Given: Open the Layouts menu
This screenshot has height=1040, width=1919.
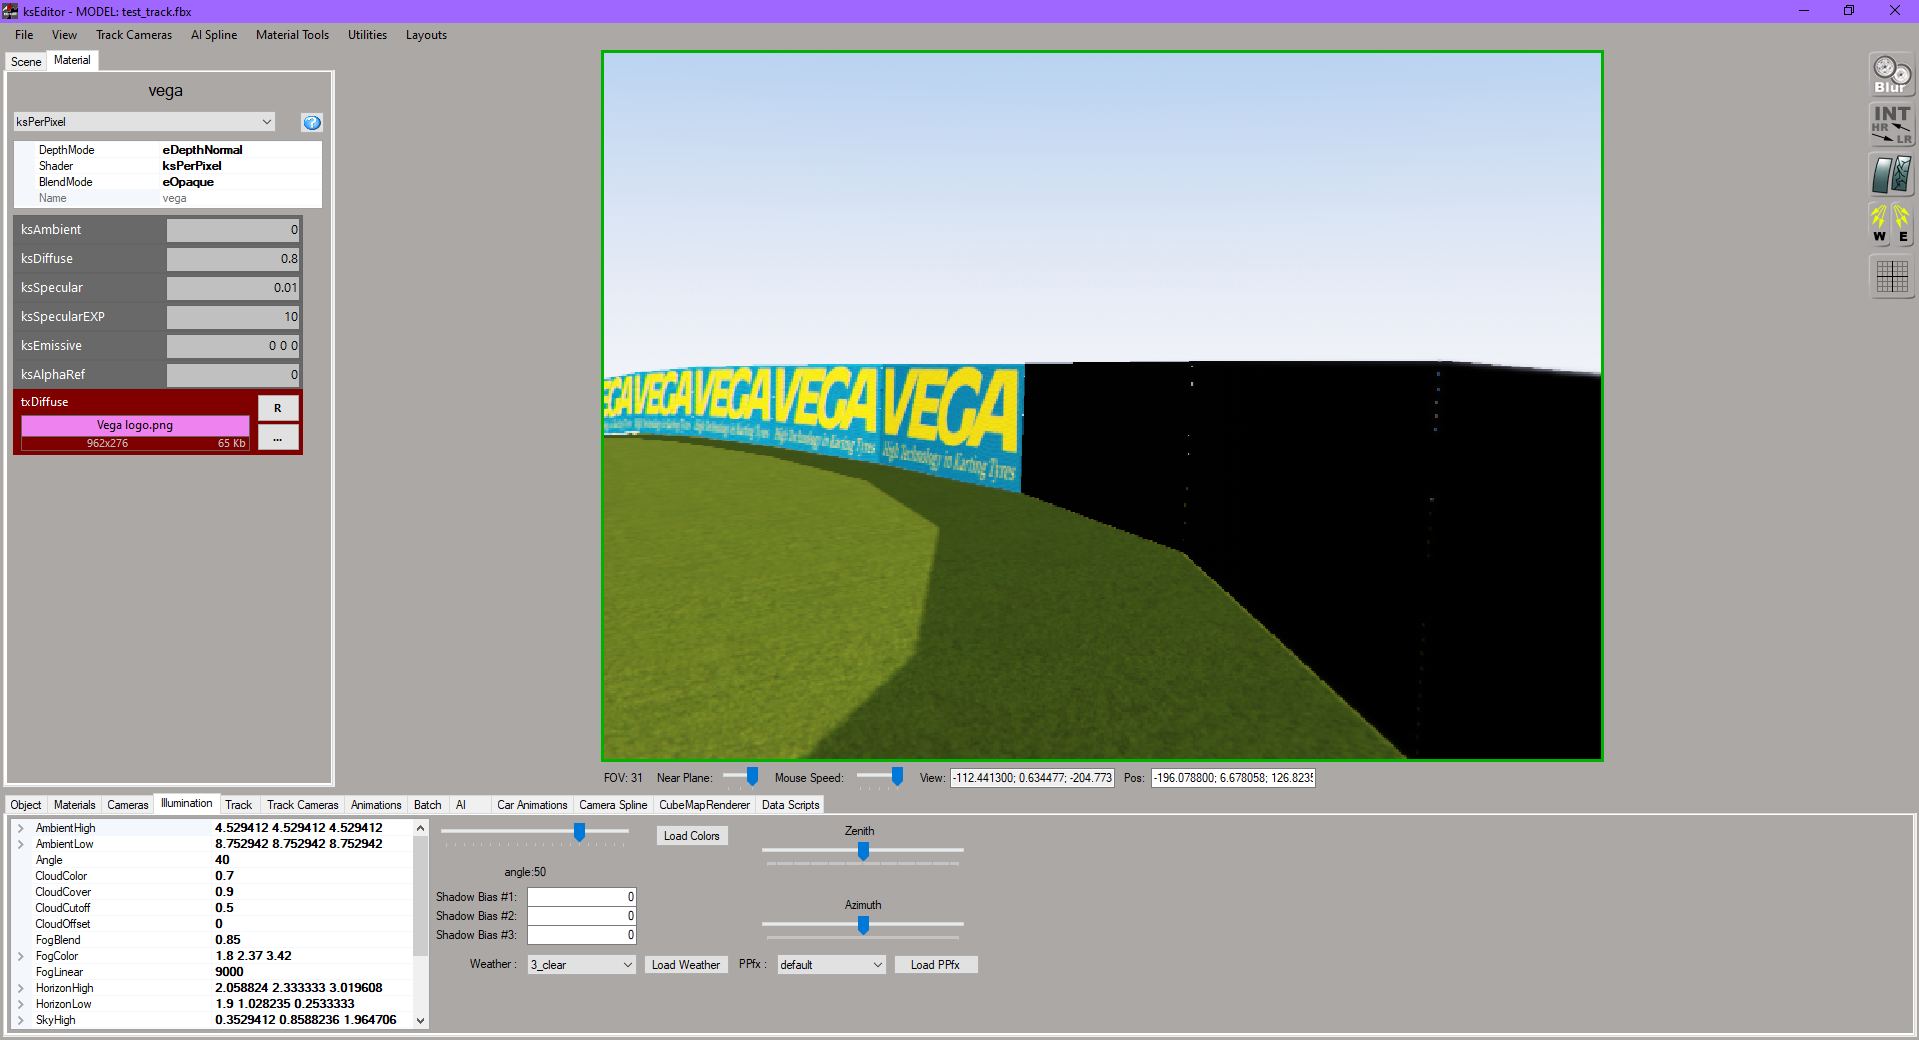Looking at the screenshot, I should click(426, 35).
